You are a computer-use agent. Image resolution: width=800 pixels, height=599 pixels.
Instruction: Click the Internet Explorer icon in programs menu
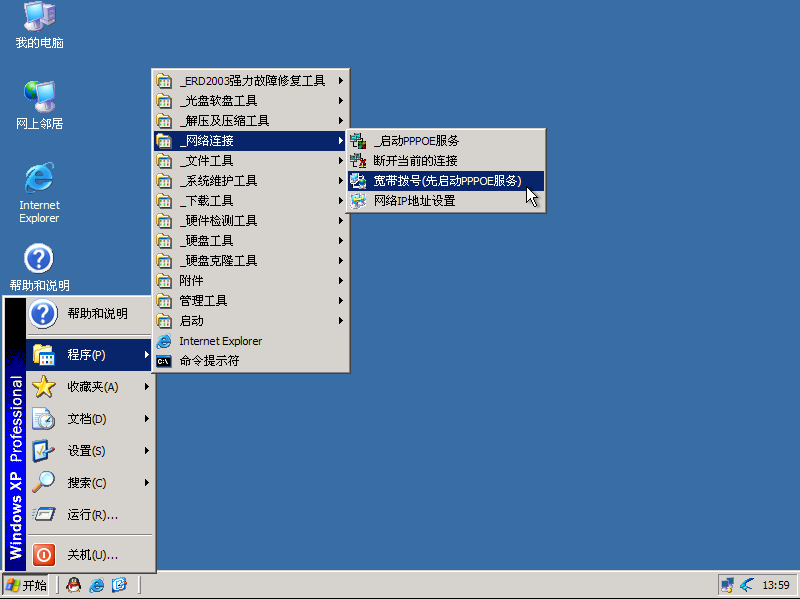coord(164,341)
